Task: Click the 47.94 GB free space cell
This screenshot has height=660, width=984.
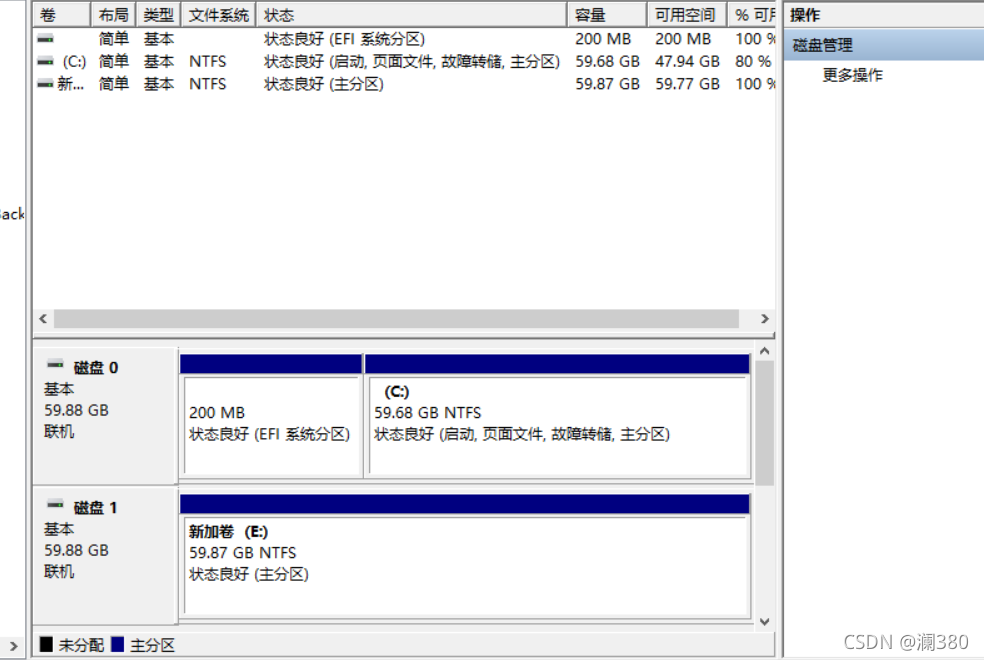Action: [687, 61]
